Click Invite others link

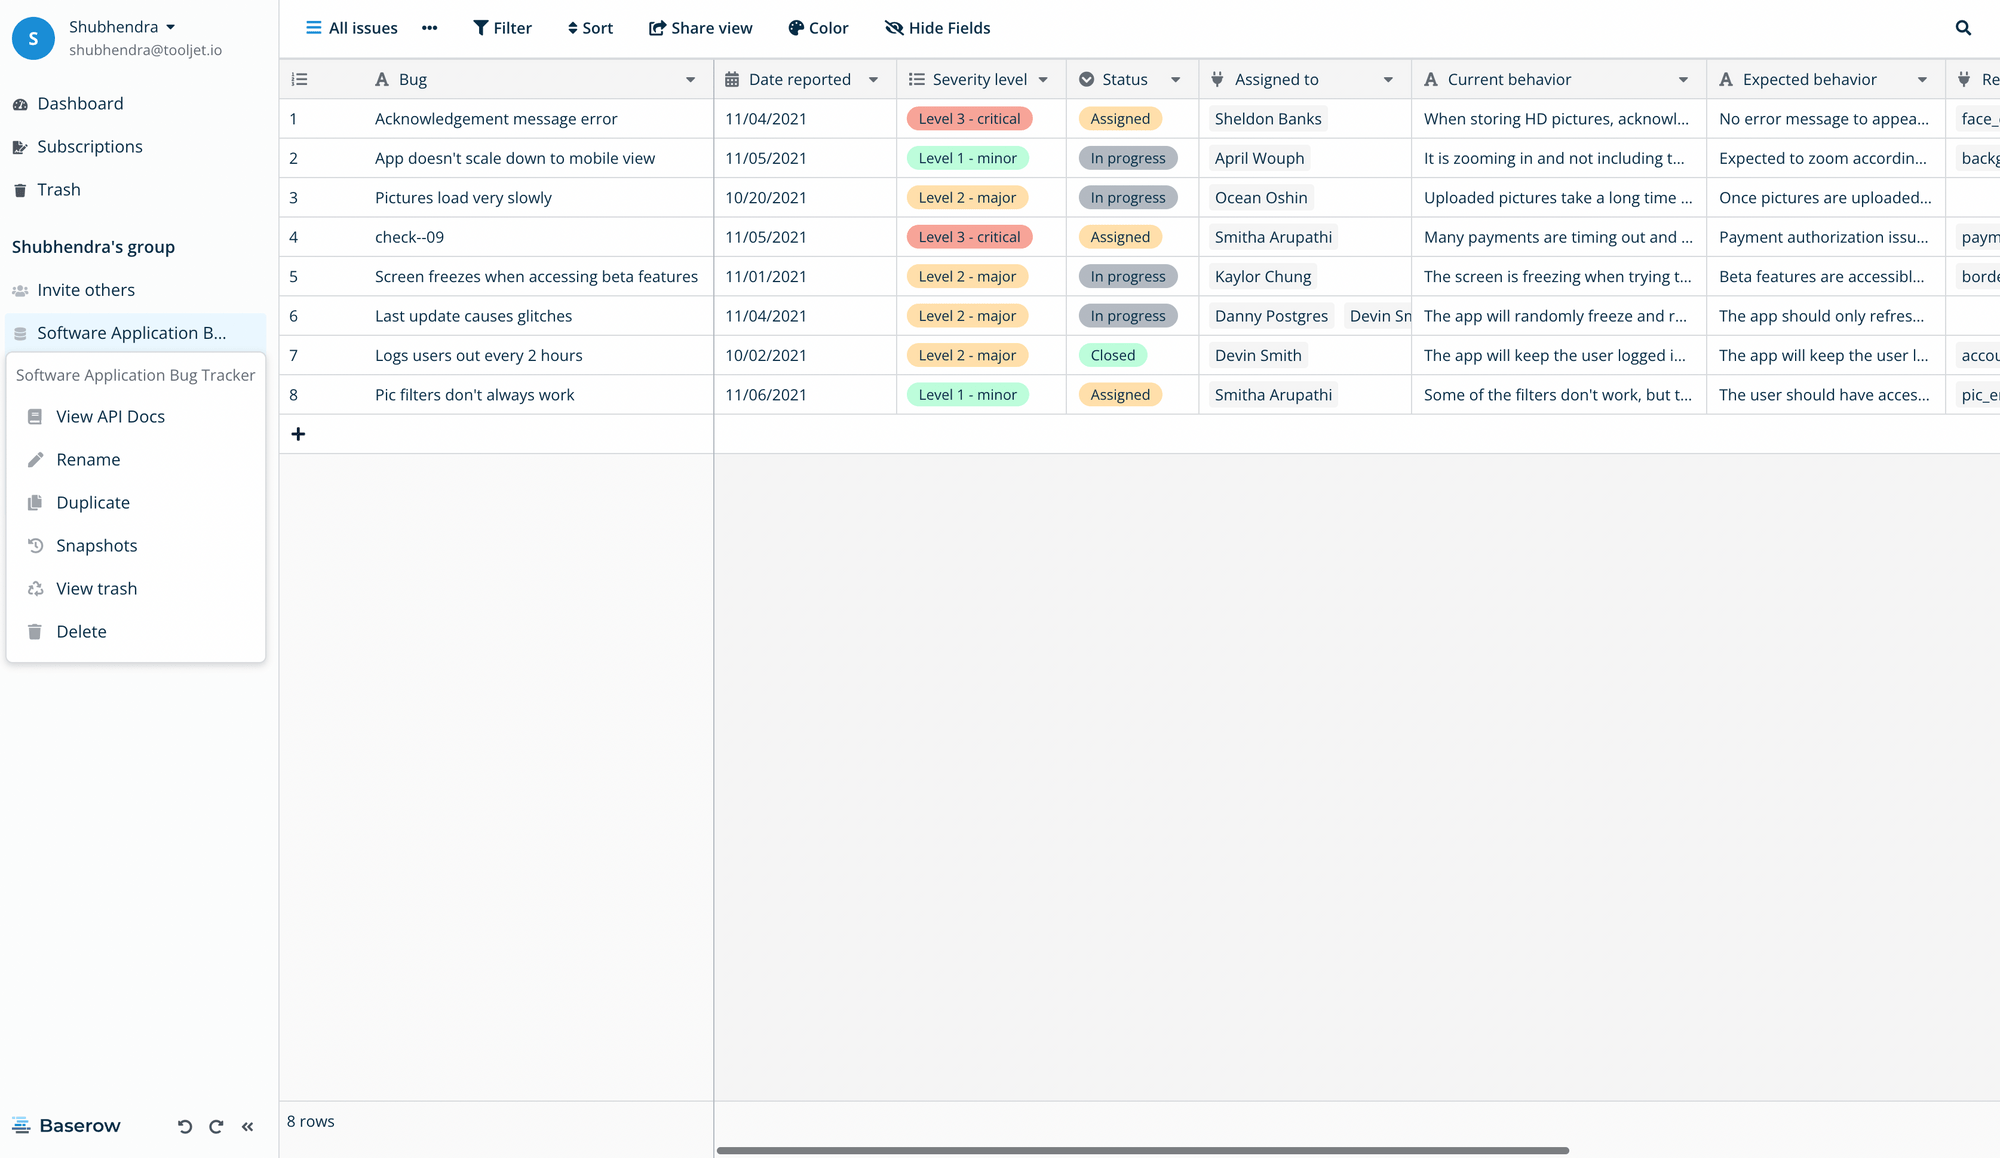click(x=85, y=290)
